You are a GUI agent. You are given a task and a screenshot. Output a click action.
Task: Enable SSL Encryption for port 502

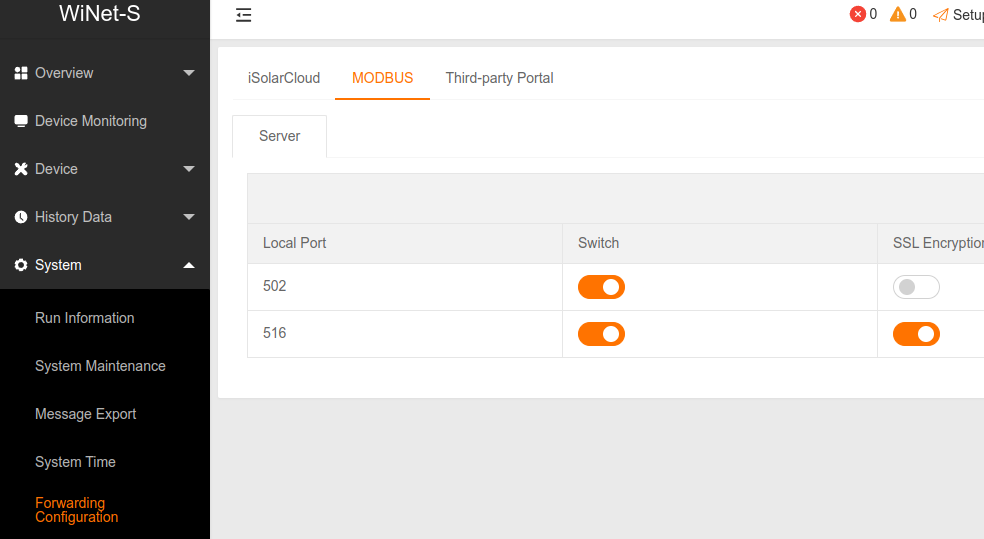click(916, 287)
